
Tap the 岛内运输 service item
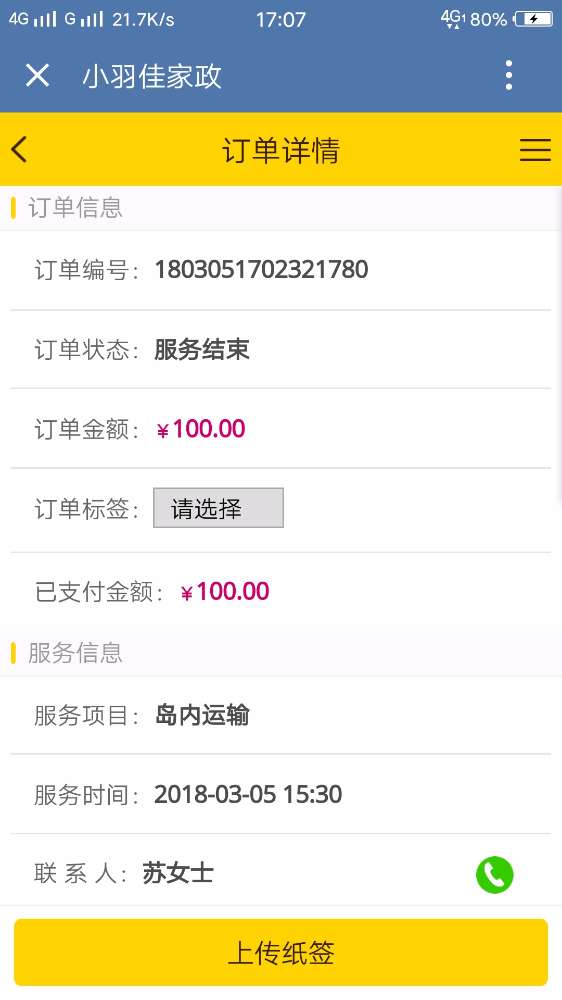[x=202, y=715]
